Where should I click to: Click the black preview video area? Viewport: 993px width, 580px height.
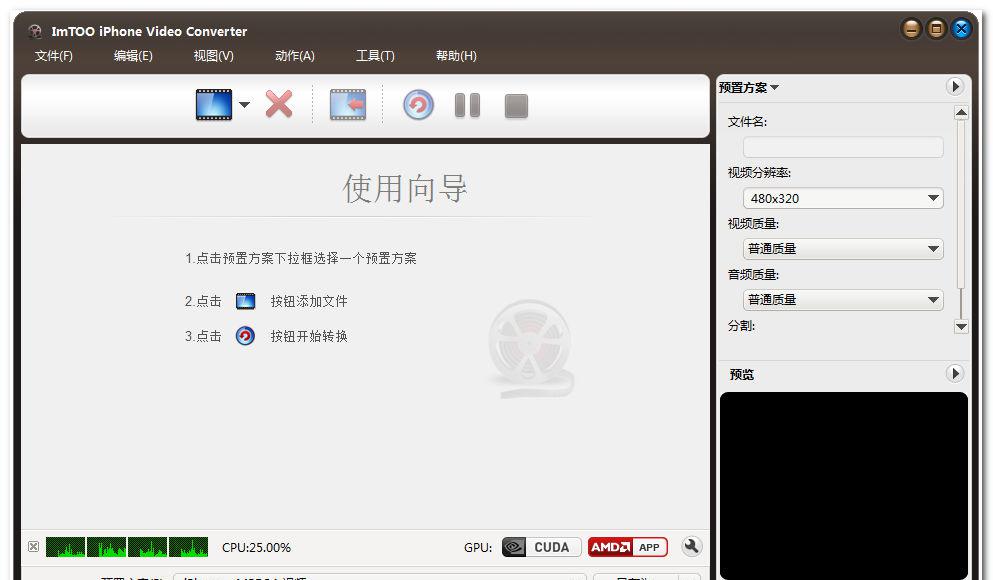click(x=844, y=485)
